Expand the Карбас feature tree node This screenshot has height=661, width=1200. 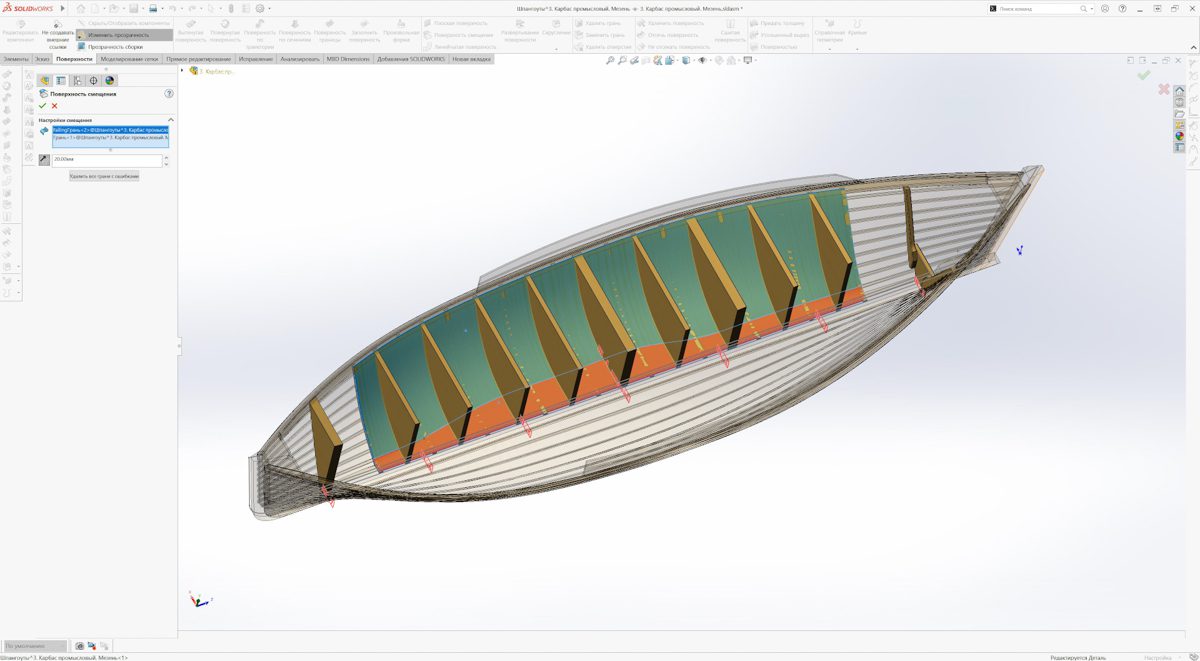(183, 71)
